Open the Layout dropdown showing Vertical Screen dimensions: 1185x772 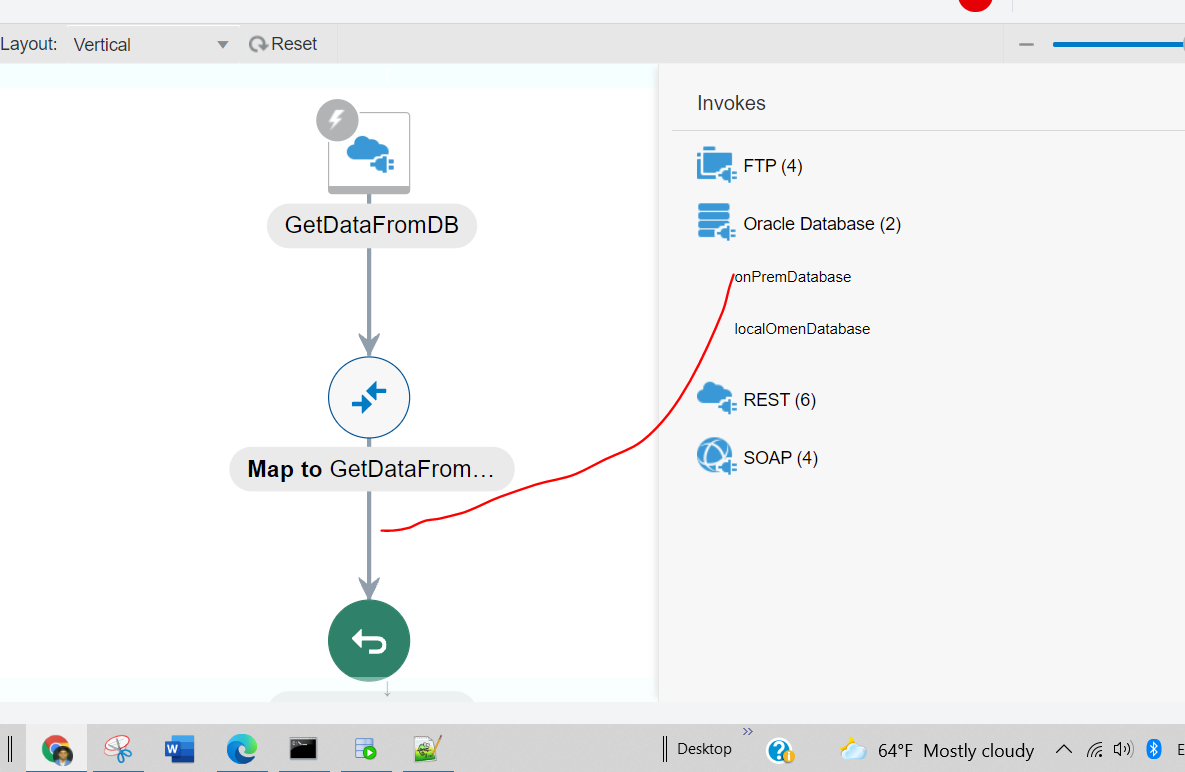[x=150, y=44]
